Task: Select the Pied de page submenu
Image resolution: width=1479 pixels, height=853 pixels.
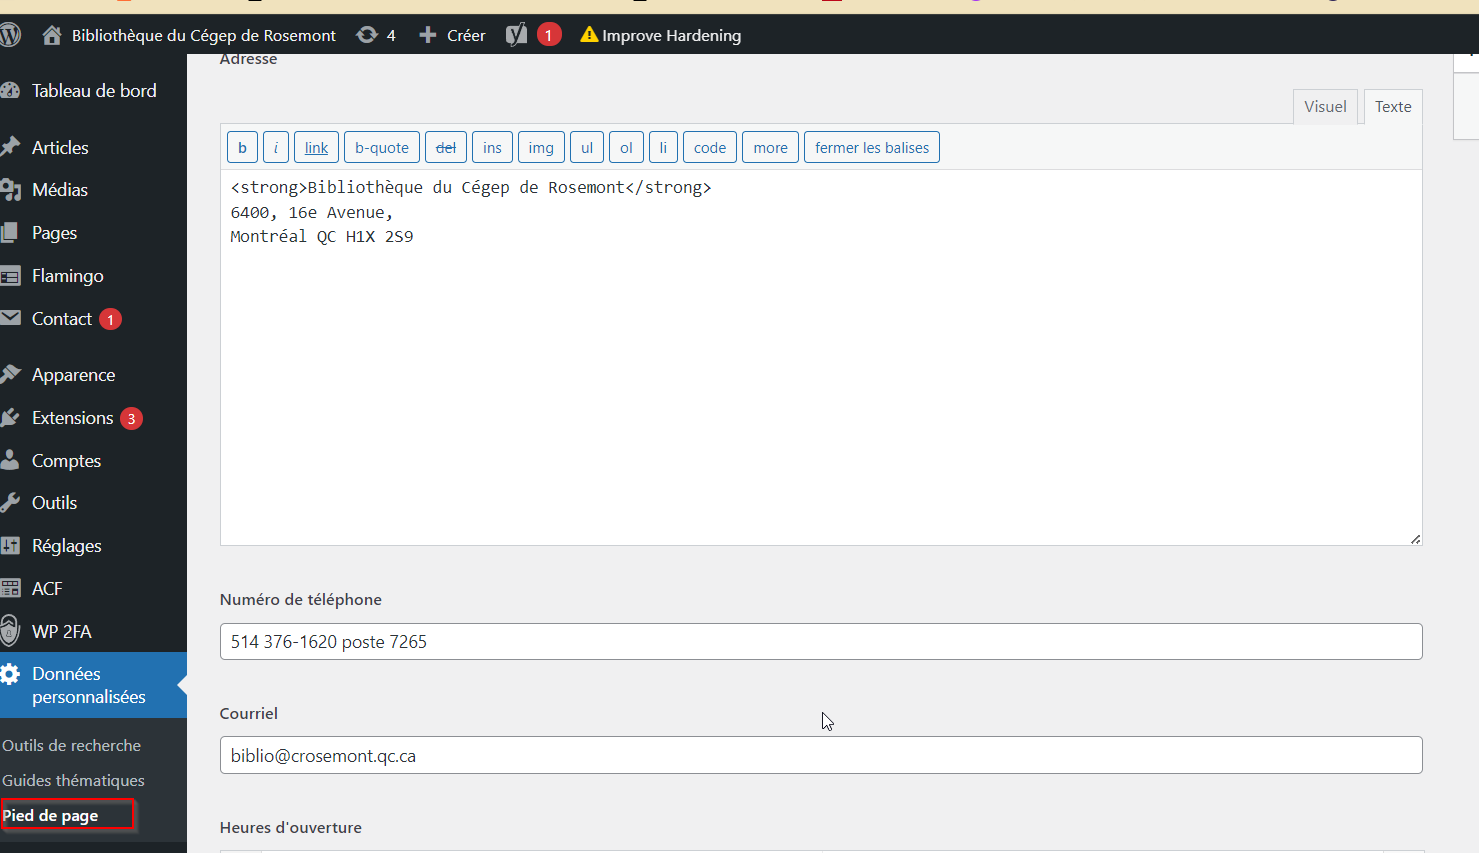Action: 50,816
